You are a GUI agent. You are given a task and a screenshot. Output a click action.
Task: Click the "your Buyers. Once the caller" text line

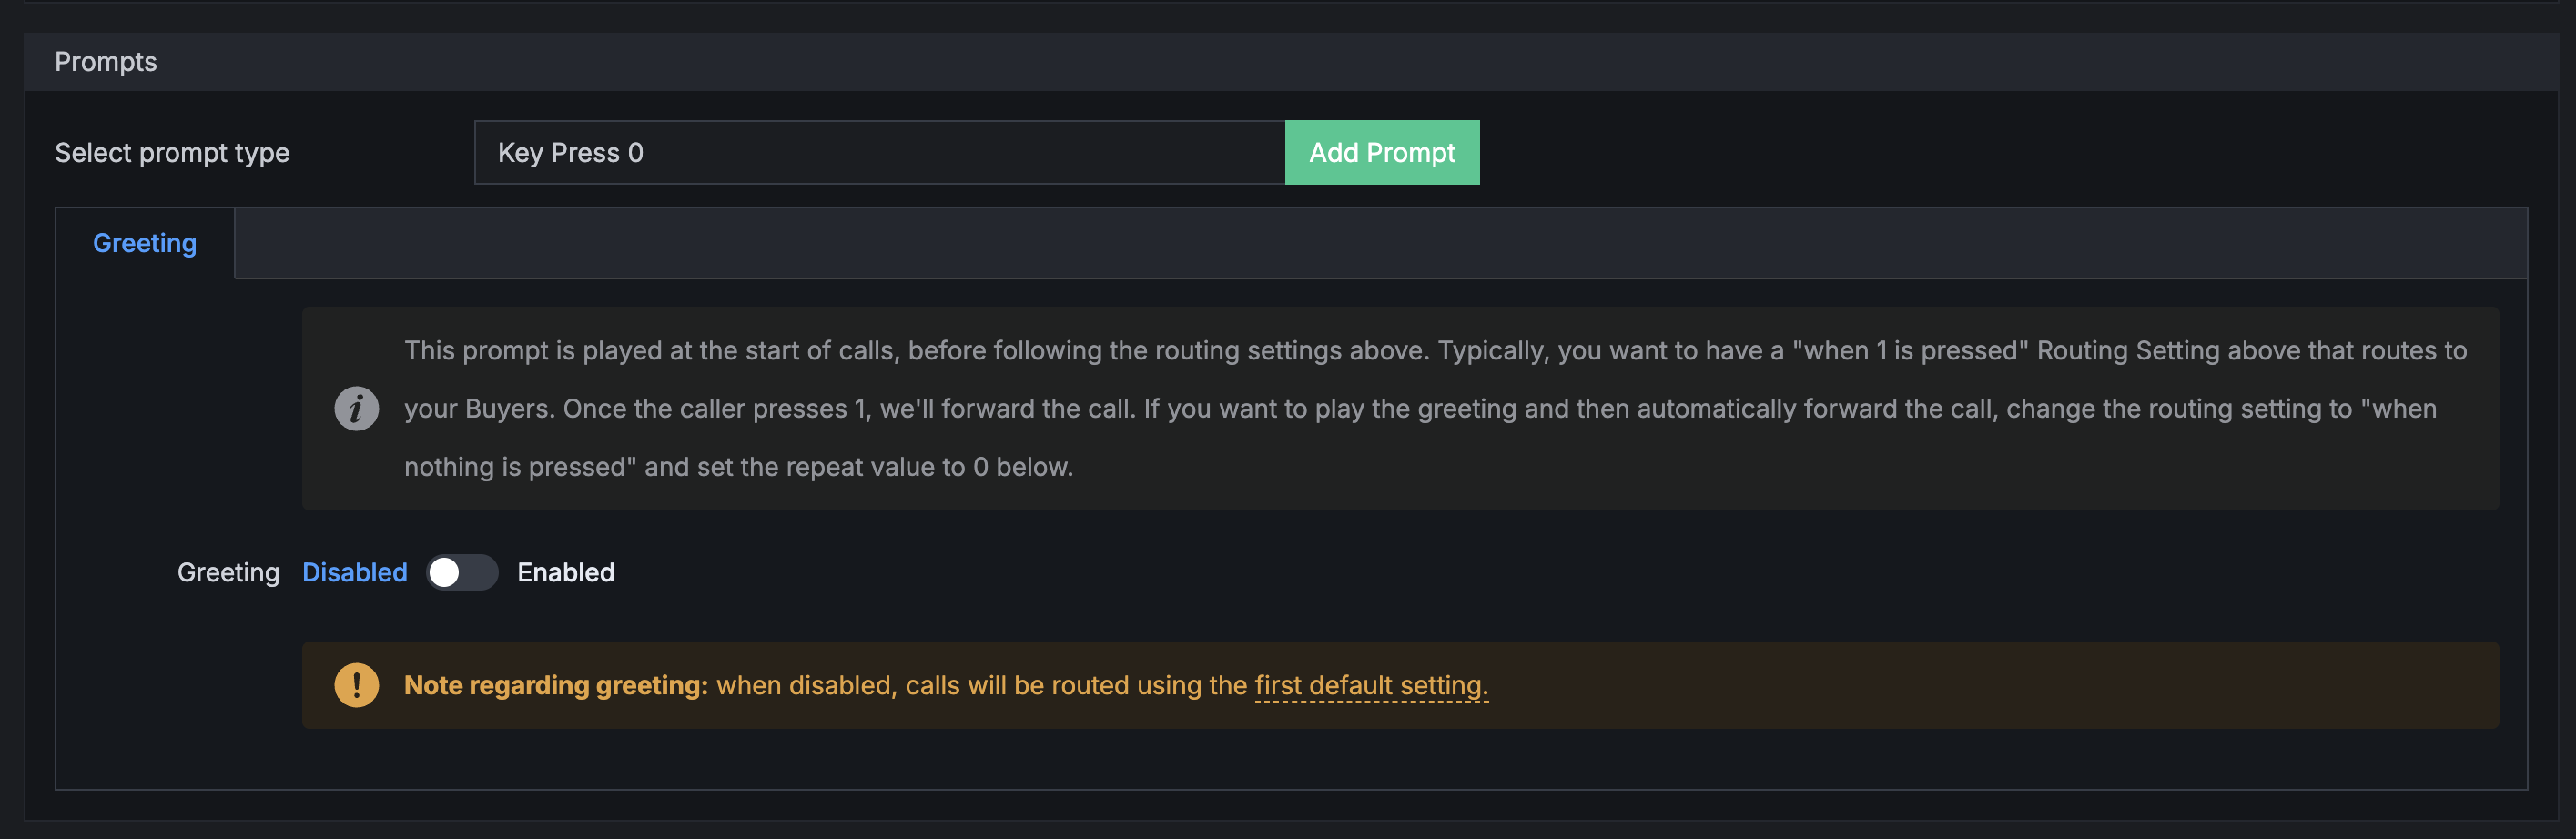[x=1420, y=408]
